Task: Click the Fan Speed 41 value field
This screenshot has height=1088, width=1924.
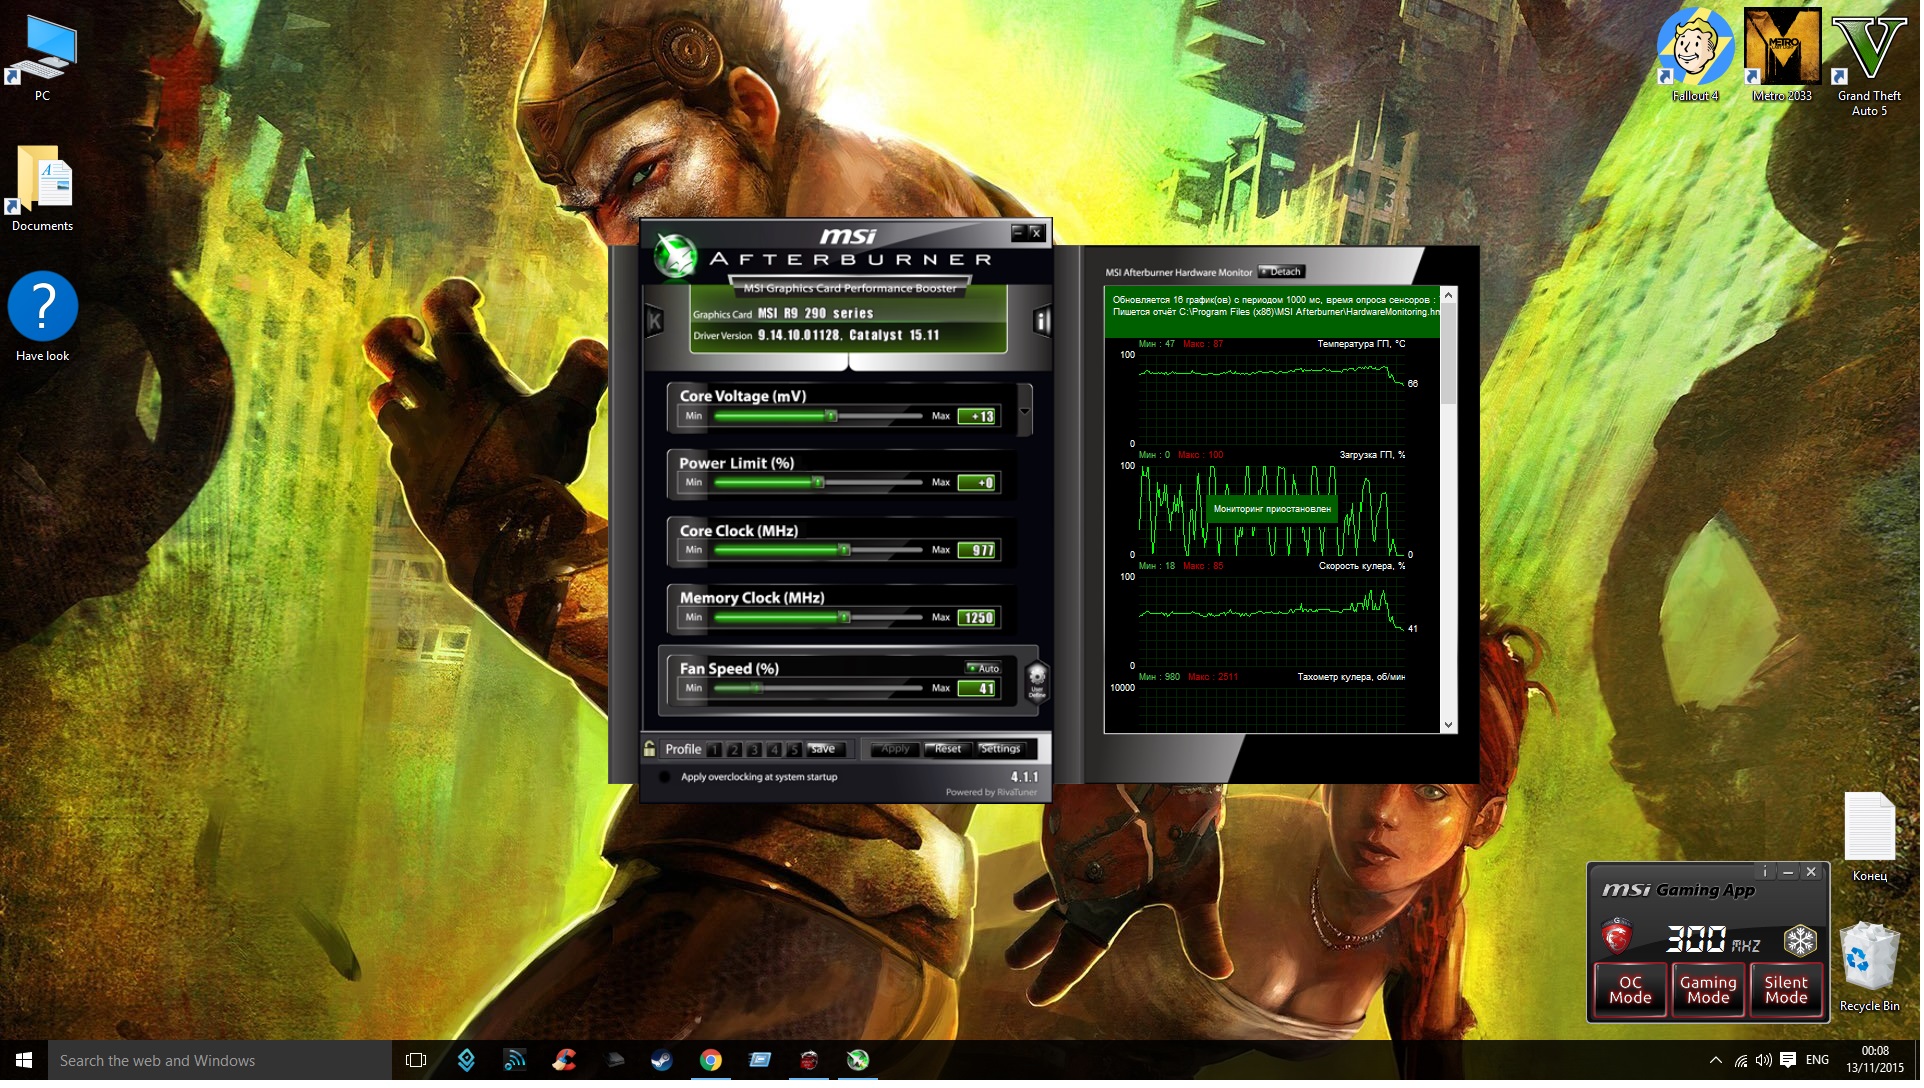Action: pyautogui.click(x=978, y=690)
